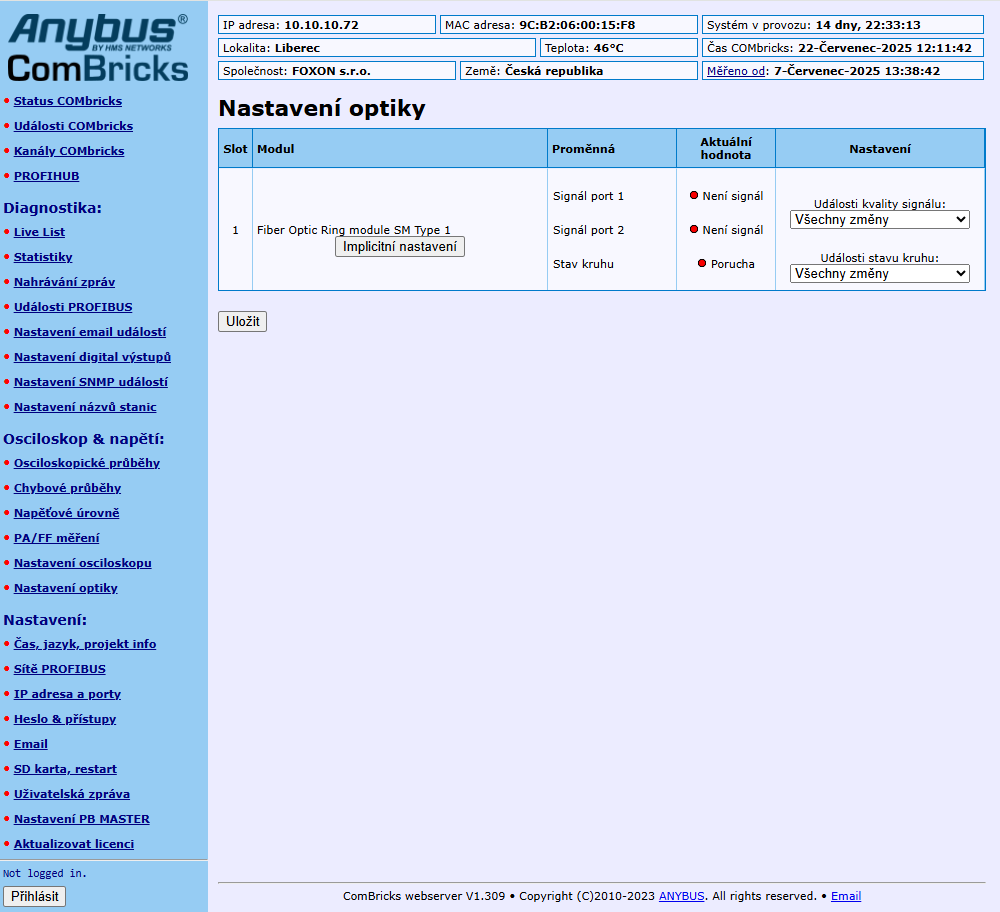Open Status COMbricks page
This screenshot has width=1000, height=912.
pos(68,101)
